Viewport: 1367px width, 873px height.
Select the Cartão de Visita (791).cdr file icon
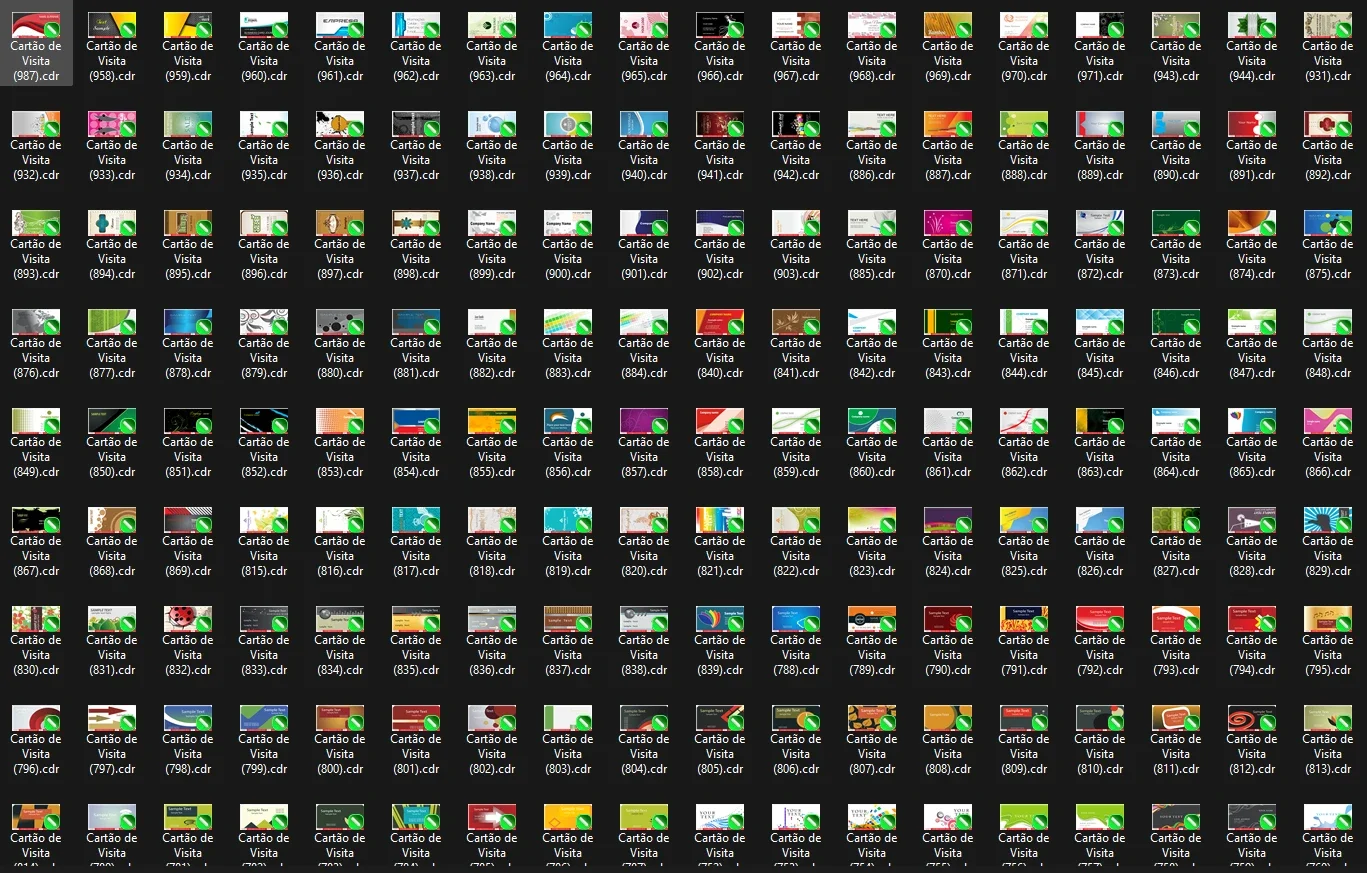[1024, 619]
